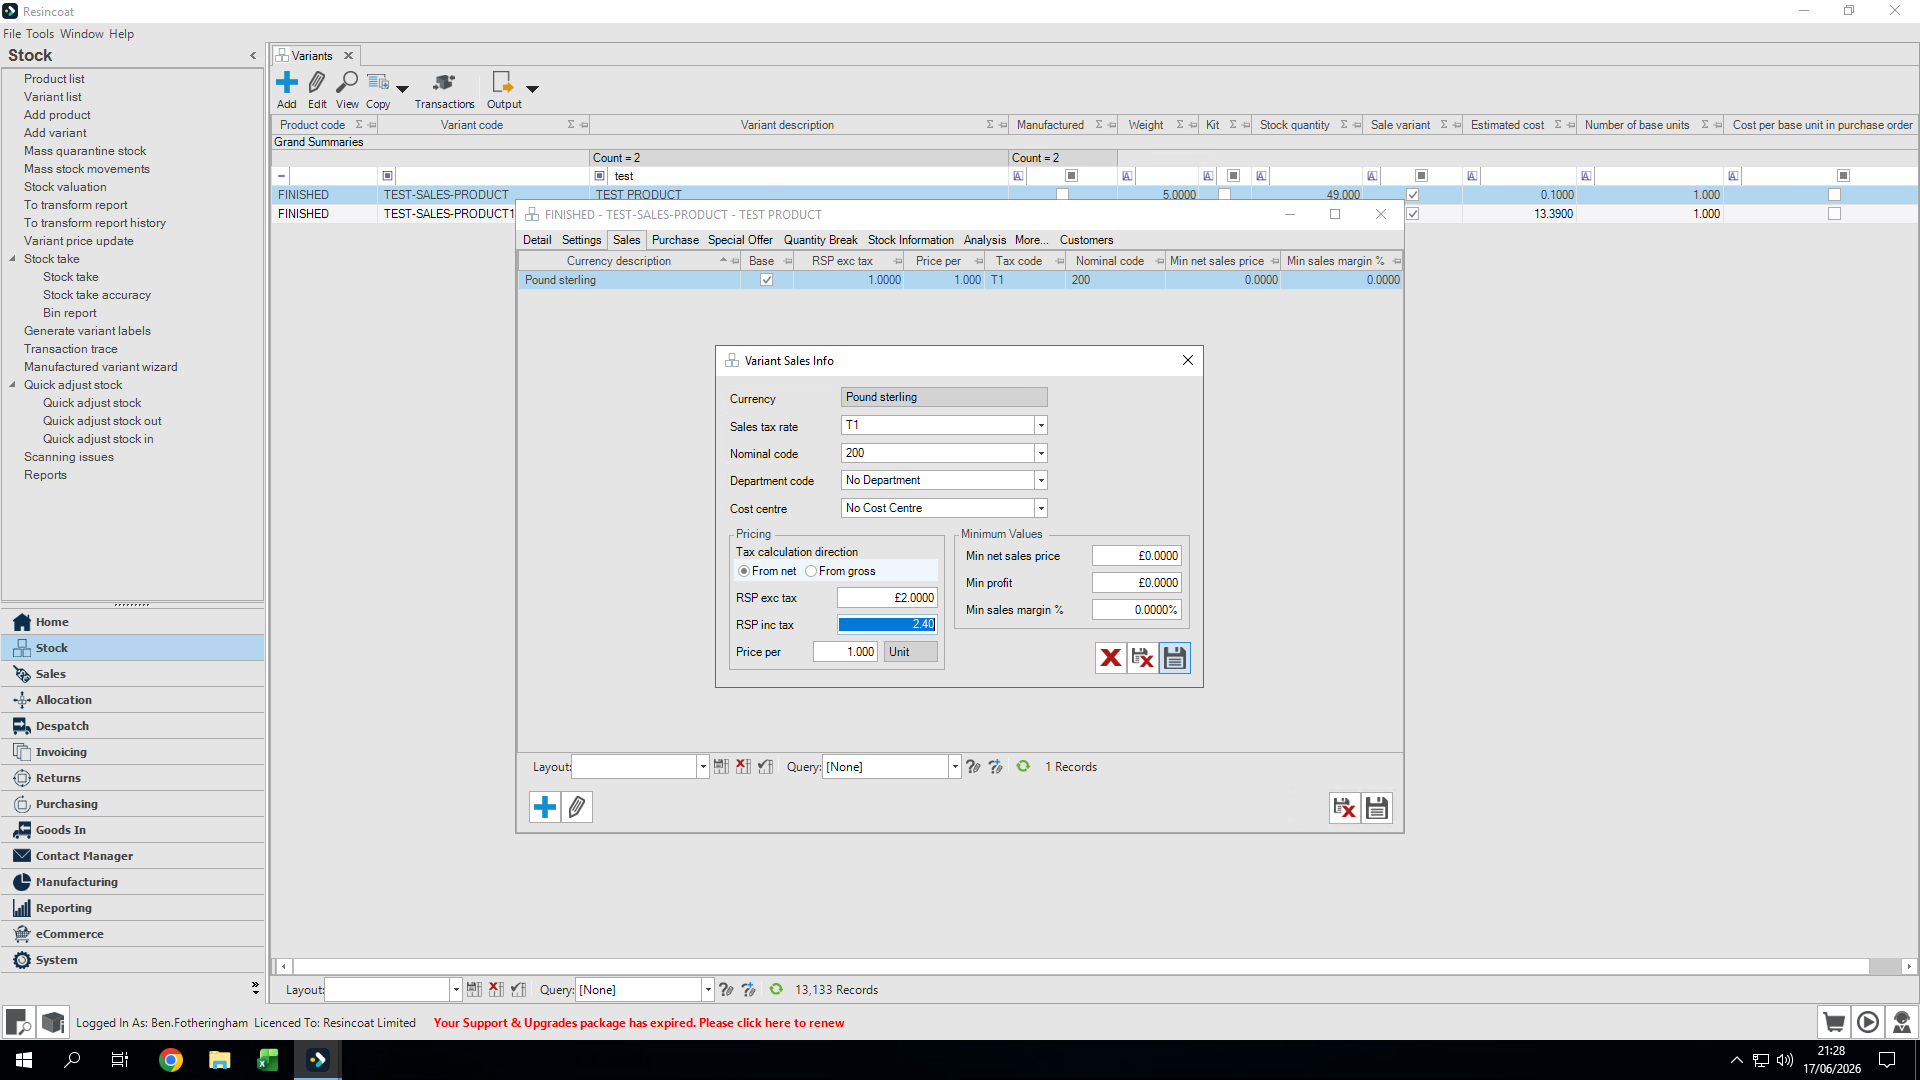This screenshot has height=1080, width=1920.
Task: Click save-and-close disk icon in Variant Sales Info
Action: click(1142, 658)
